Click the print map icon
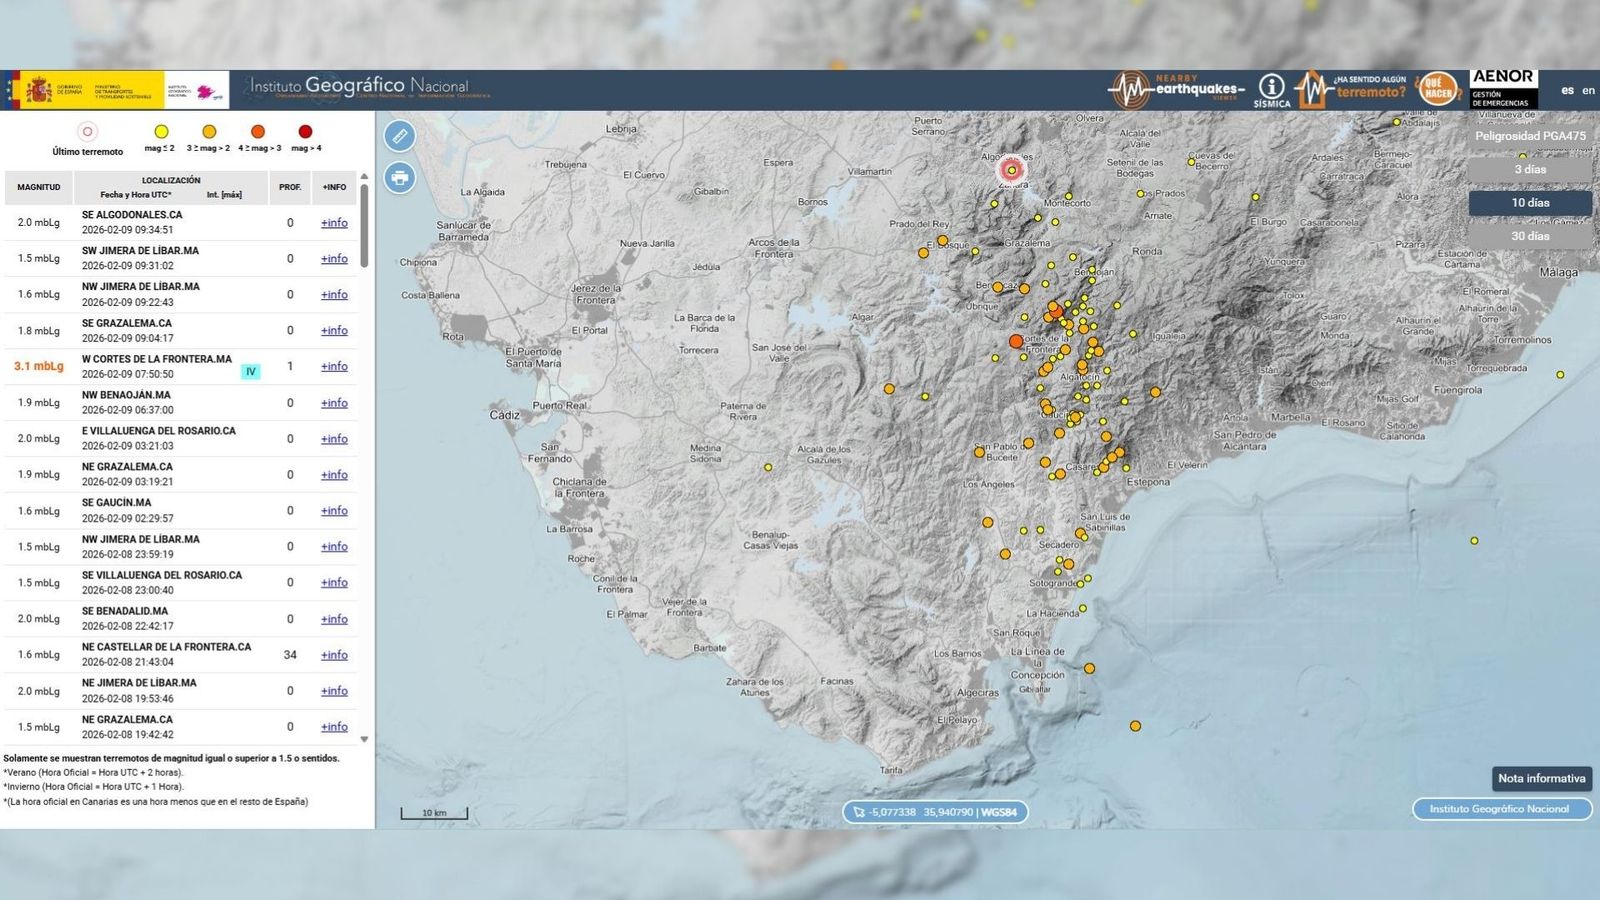This screenshot has width=1600, height=900. (399, 178)
